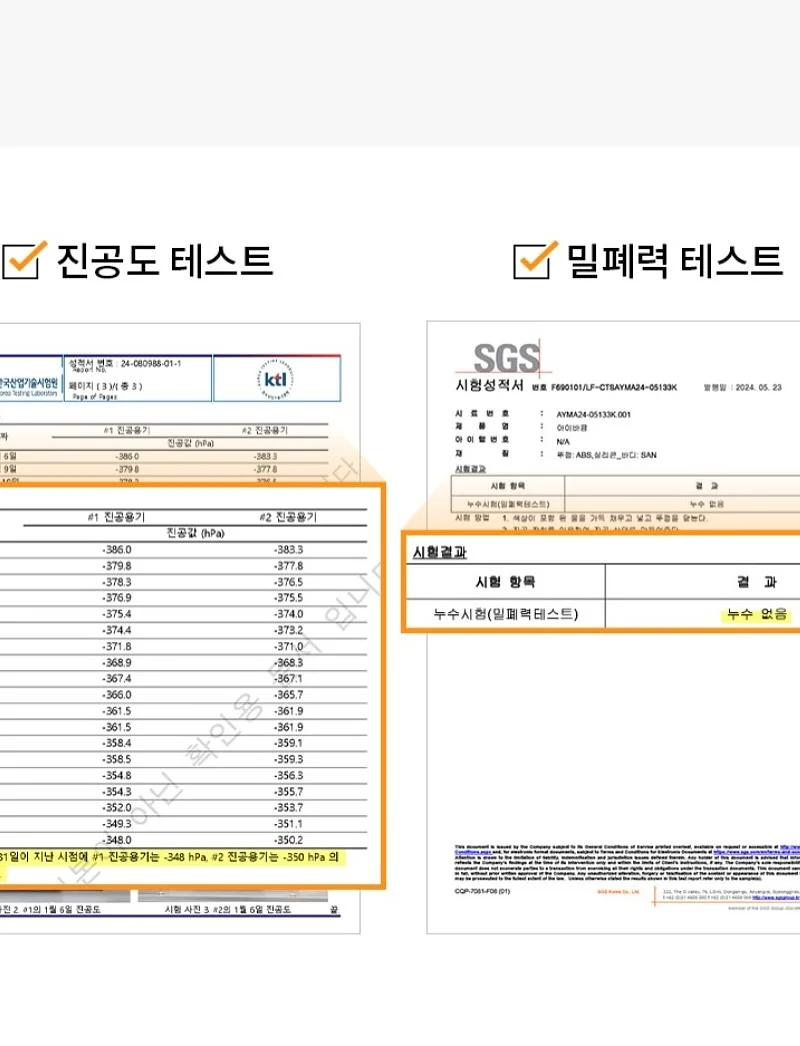
Task: Click the highlighted 누수 없음 result in the enlarged box
Action: point(757,614)
